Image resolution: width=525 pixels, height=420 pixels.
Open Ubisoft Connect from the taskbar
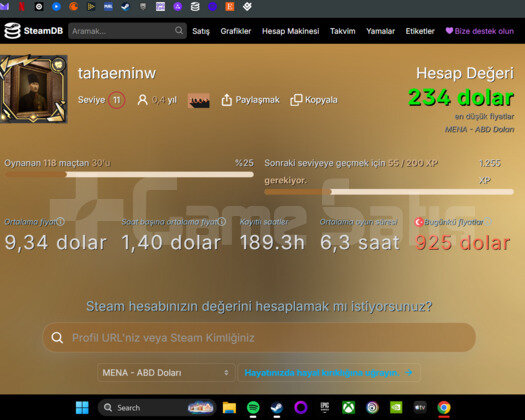372,408
